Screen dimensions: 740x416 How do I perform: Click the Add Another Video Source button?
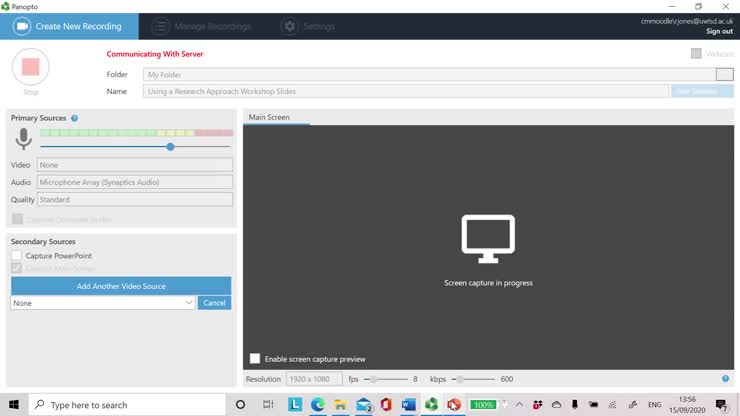(121, 286)
